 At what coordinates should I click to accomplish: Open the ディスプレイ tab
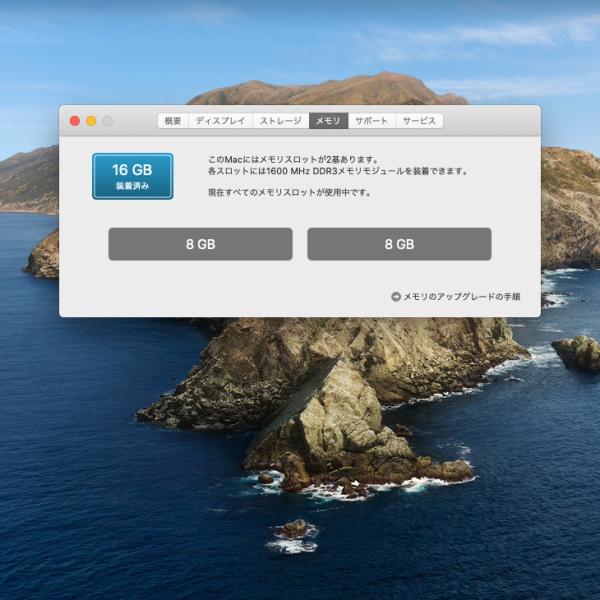(220, 121)
